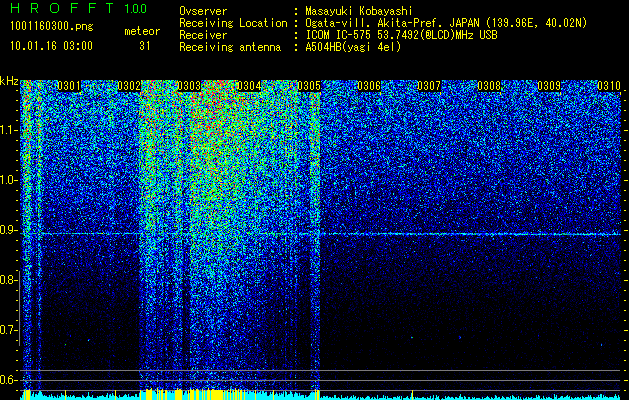Viewport: 629px width, 400px height.
Task: Click the 0310 time marker
Action: tap(609, 86)
